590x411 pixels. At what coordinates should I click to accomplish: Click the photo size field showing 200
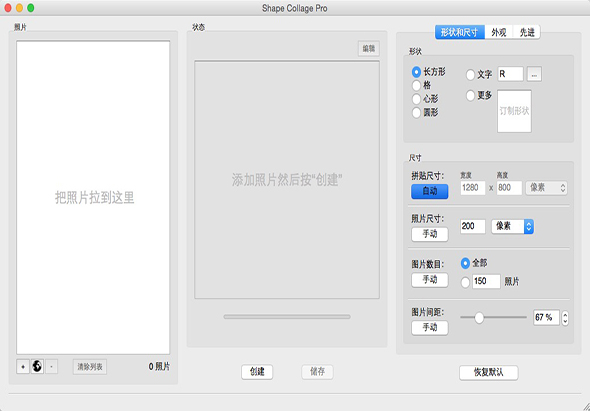(473, 226)
